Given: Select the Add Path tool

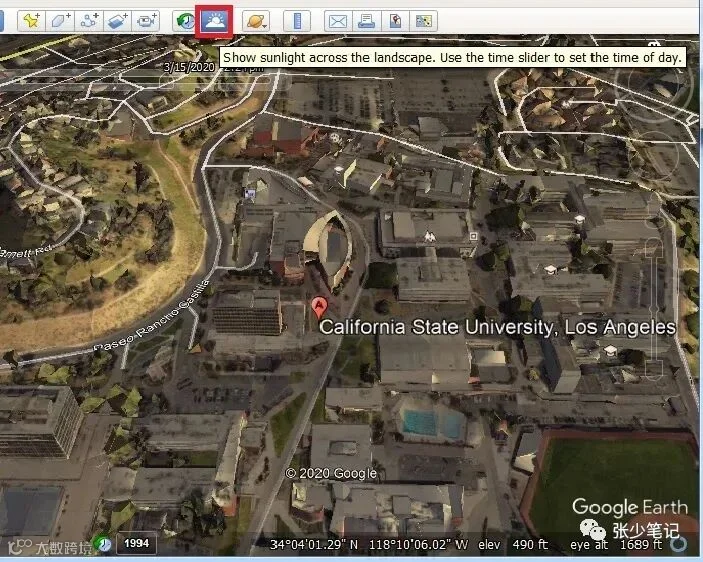Looking at the screenshot, I should (x=89, y=21).
